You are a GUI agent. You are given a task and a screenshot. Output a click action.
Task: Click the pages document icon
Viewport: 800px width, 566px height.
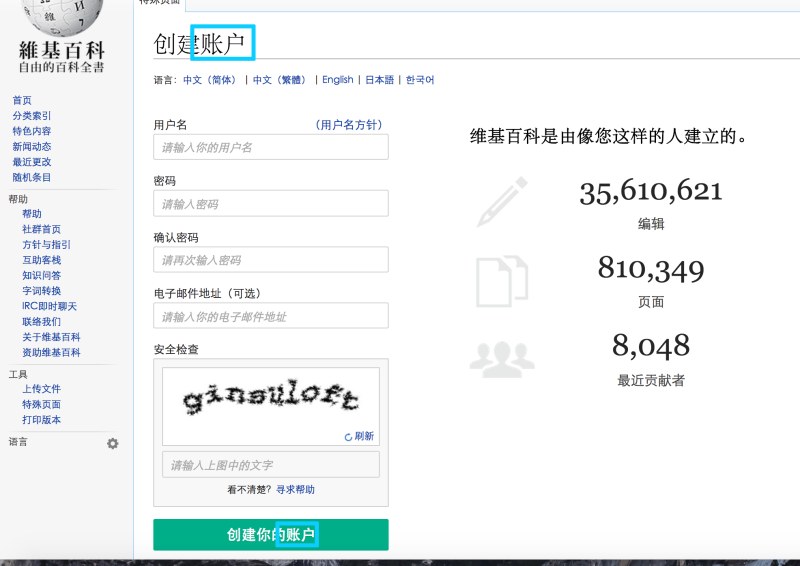pyautogui.click(x=502, y=281)
